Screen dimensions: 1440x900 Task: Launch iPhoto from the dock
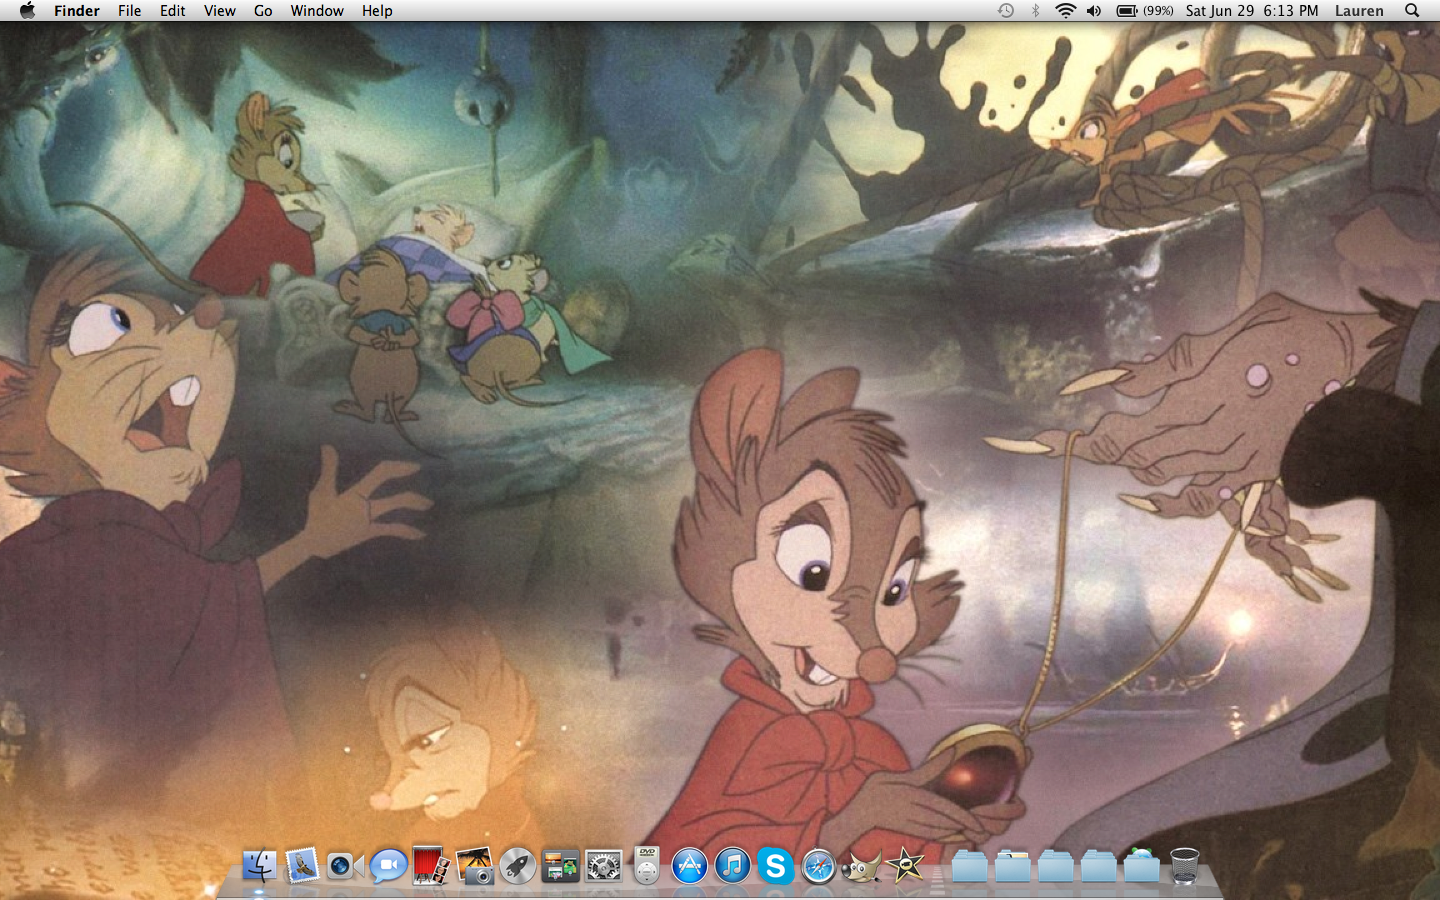[x=474, y=865]
